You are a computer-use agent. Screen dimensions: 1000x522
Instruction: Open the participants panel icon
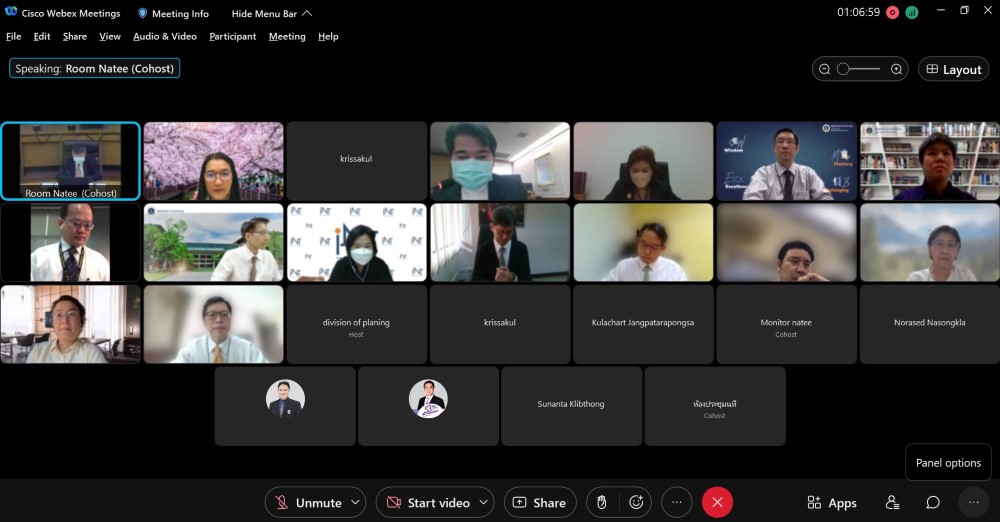(892, 503)
